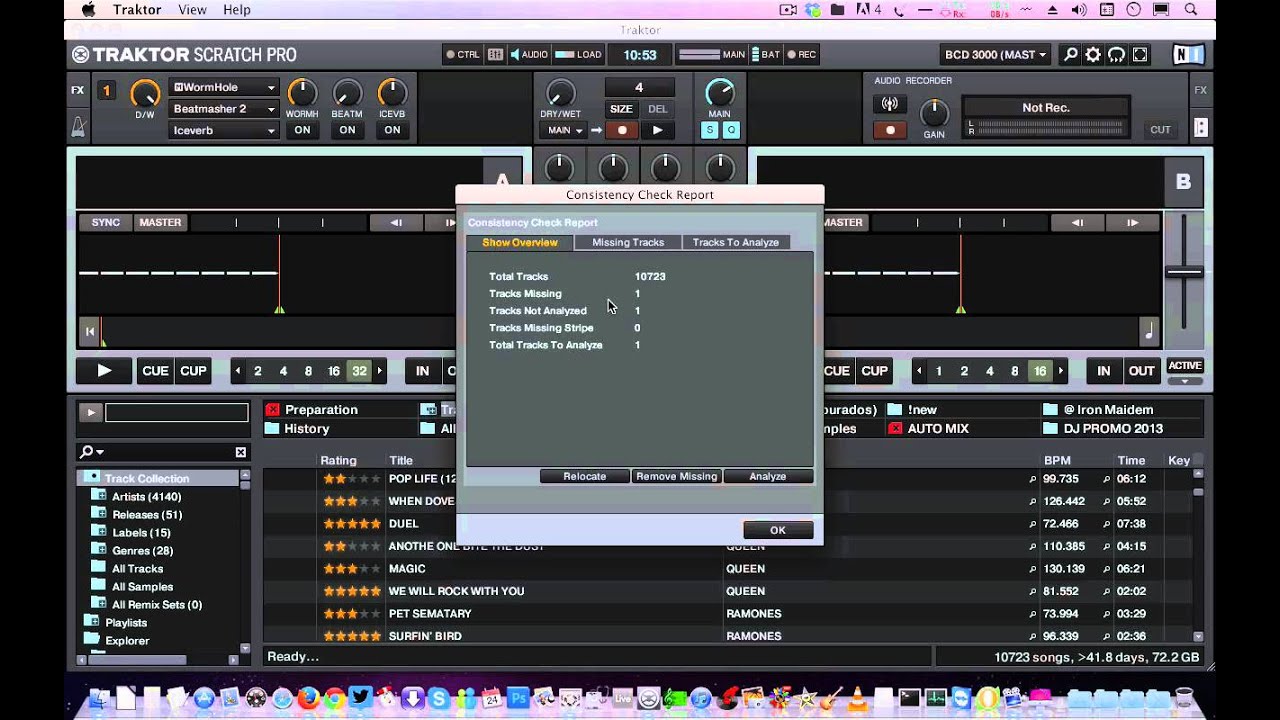
Task: Toggle the FX unit 1 button
Action: [106, 91]
